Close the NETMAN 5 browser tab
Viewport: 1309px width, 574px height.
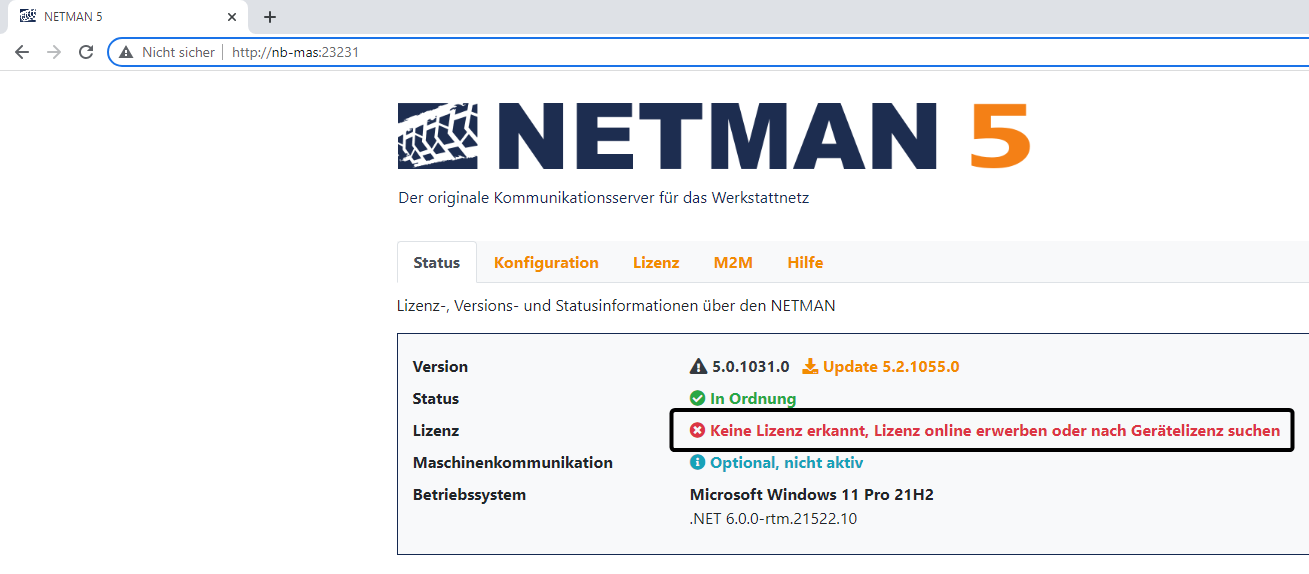click(232, 17)
